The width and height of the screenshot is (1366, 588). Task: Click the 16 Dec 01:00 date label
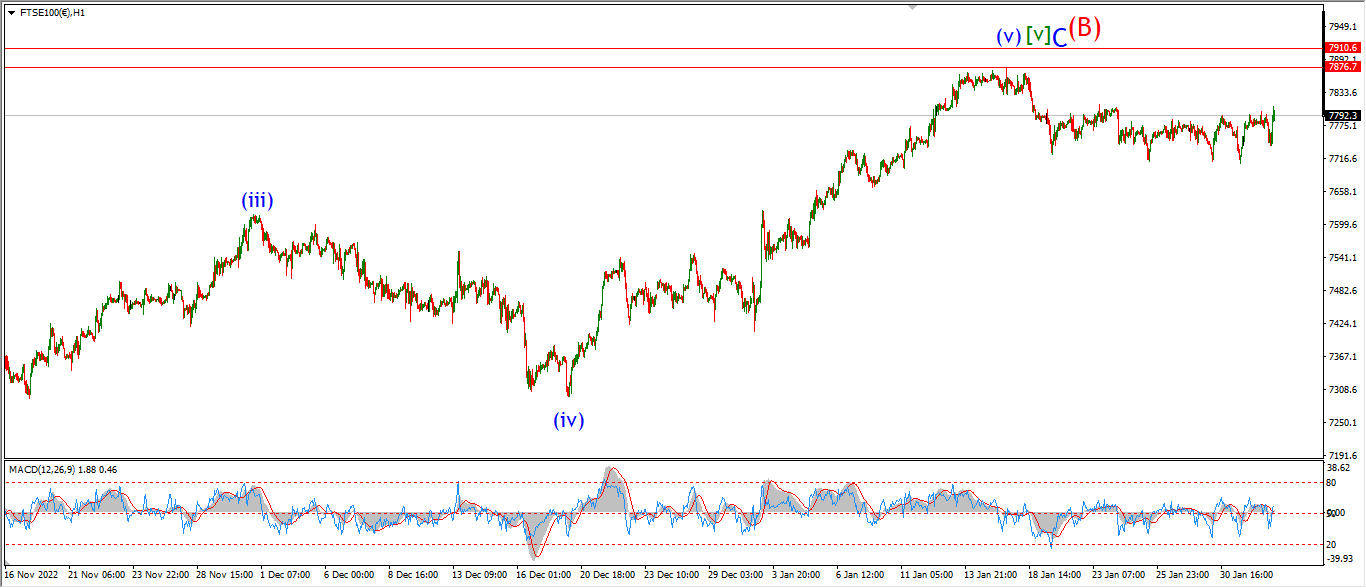pyautogui.click(x=544, y=576)
